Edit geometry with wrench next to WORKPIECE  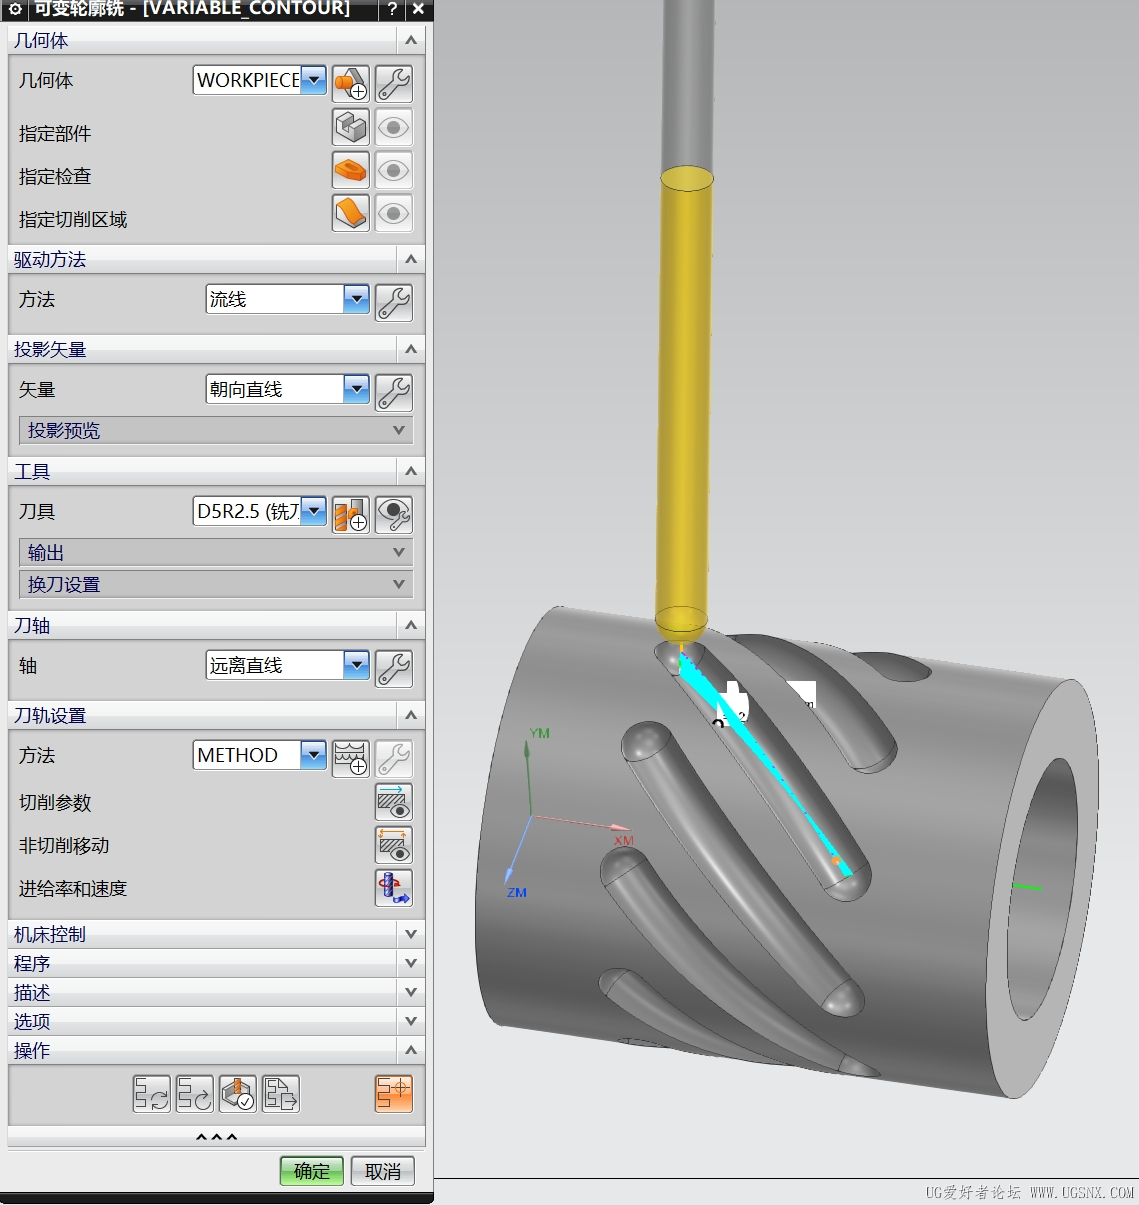pos(394,84)
